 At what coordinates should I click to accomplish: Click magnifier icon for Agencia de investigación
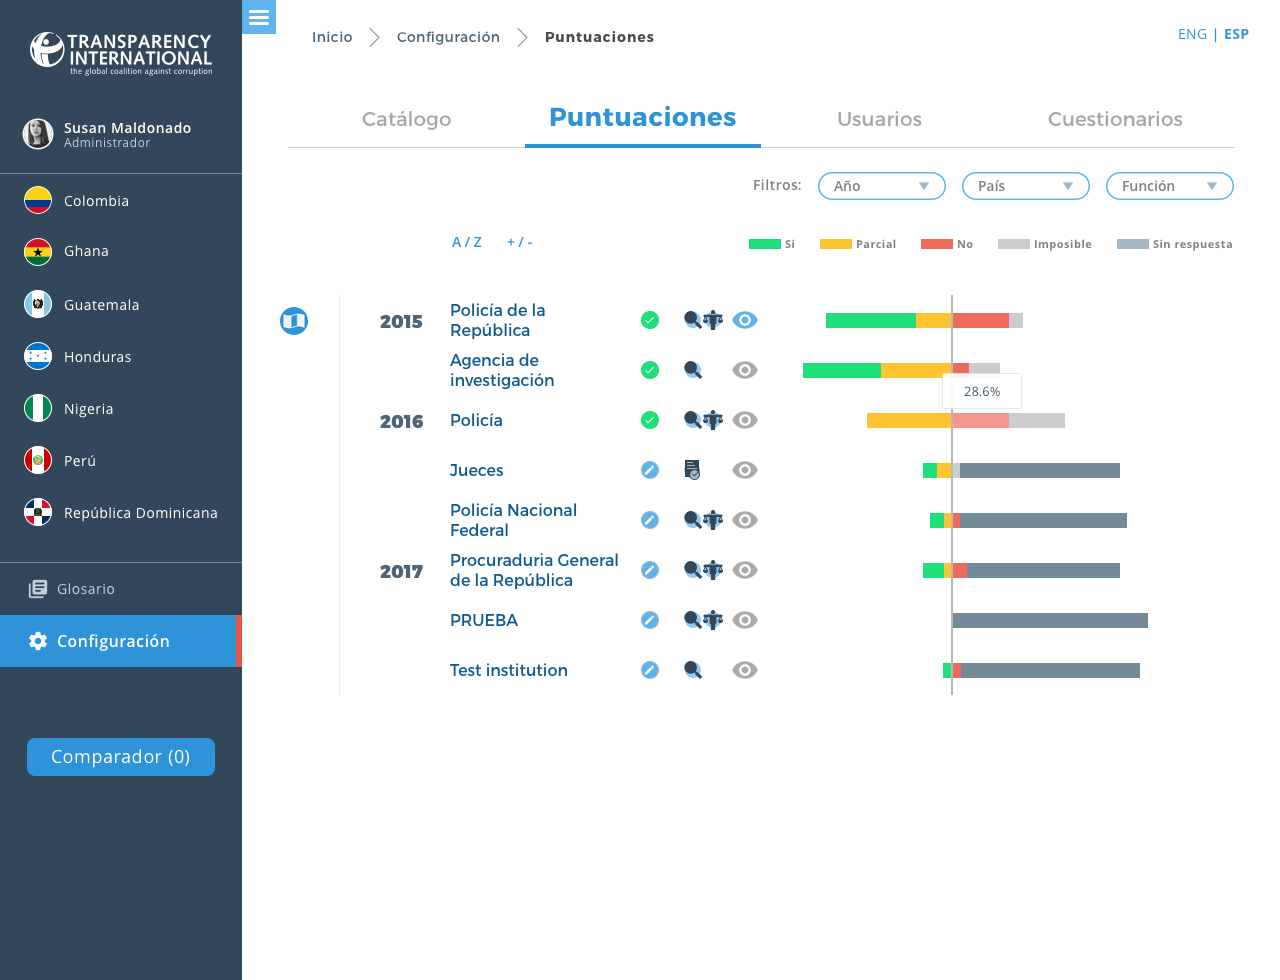(x=692, y=370)
